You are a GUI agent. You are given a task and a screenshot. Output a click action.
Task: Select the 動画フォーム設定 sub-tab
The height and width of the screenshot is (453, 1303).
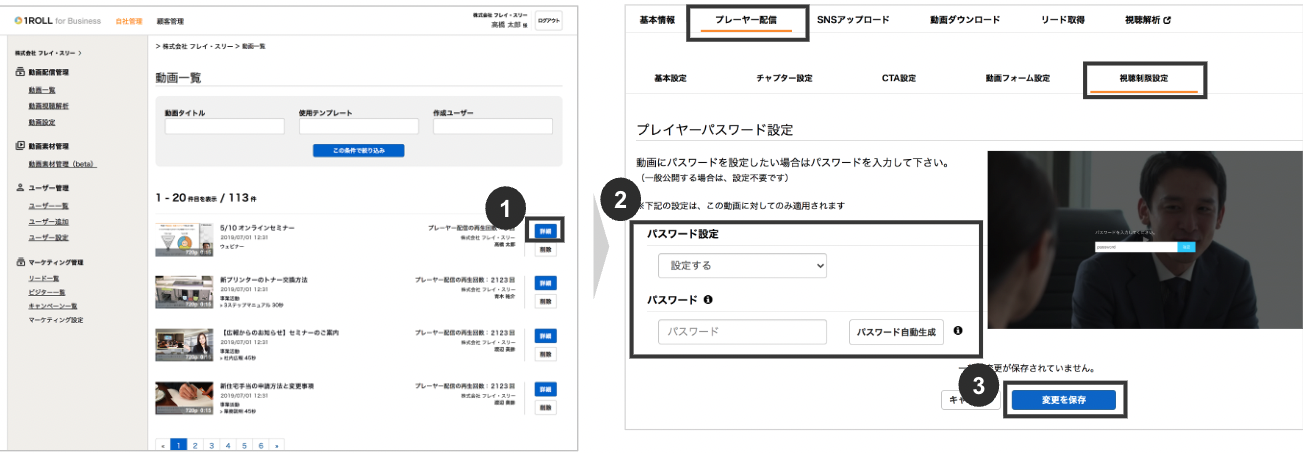click(1017, 78)
